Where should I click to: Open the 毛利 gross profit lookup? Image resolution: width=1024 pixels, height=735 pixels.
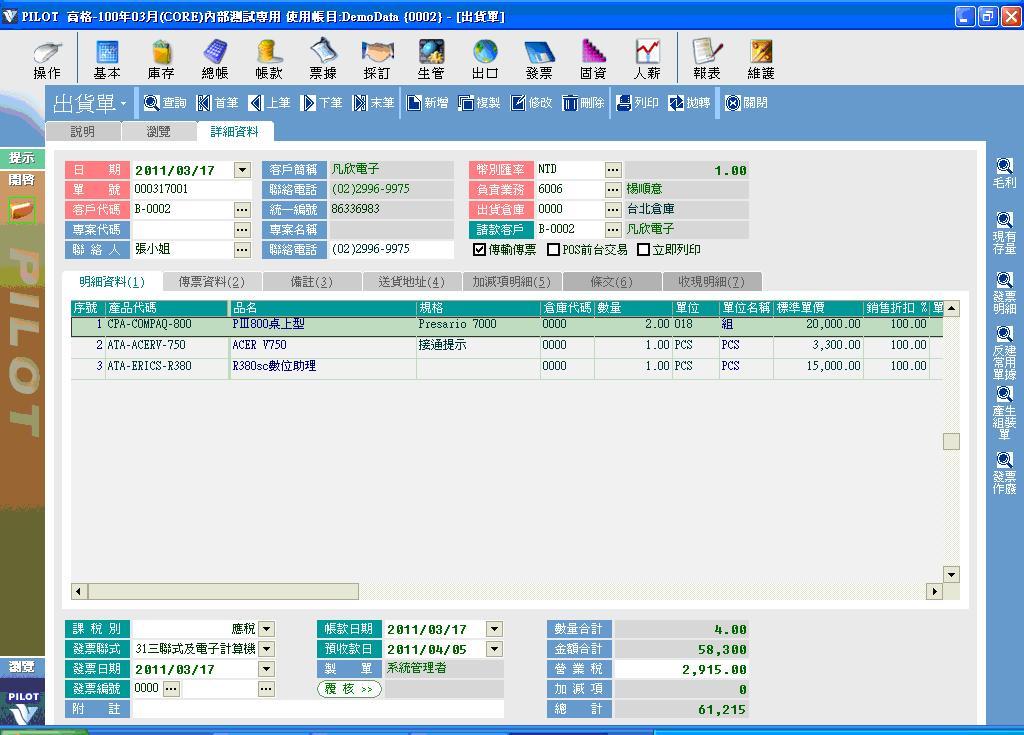point(1004,173)
